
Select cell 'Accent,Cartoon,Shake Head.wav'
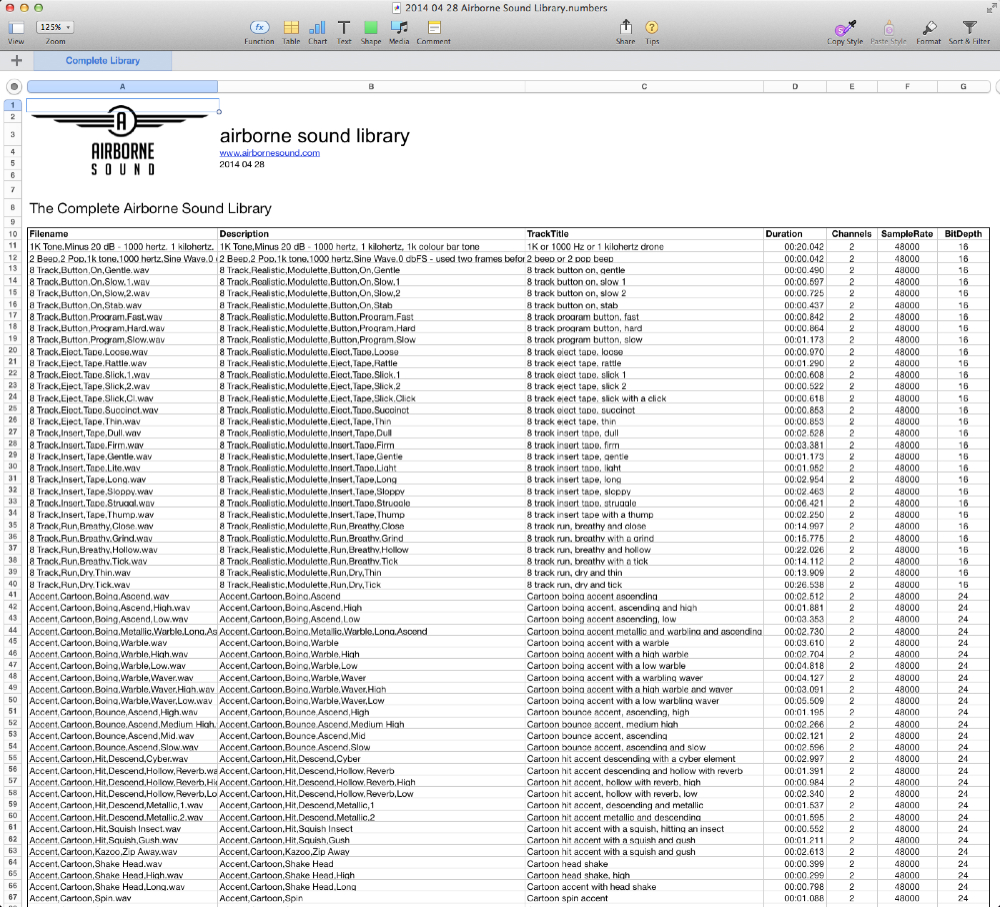(122, 864)
